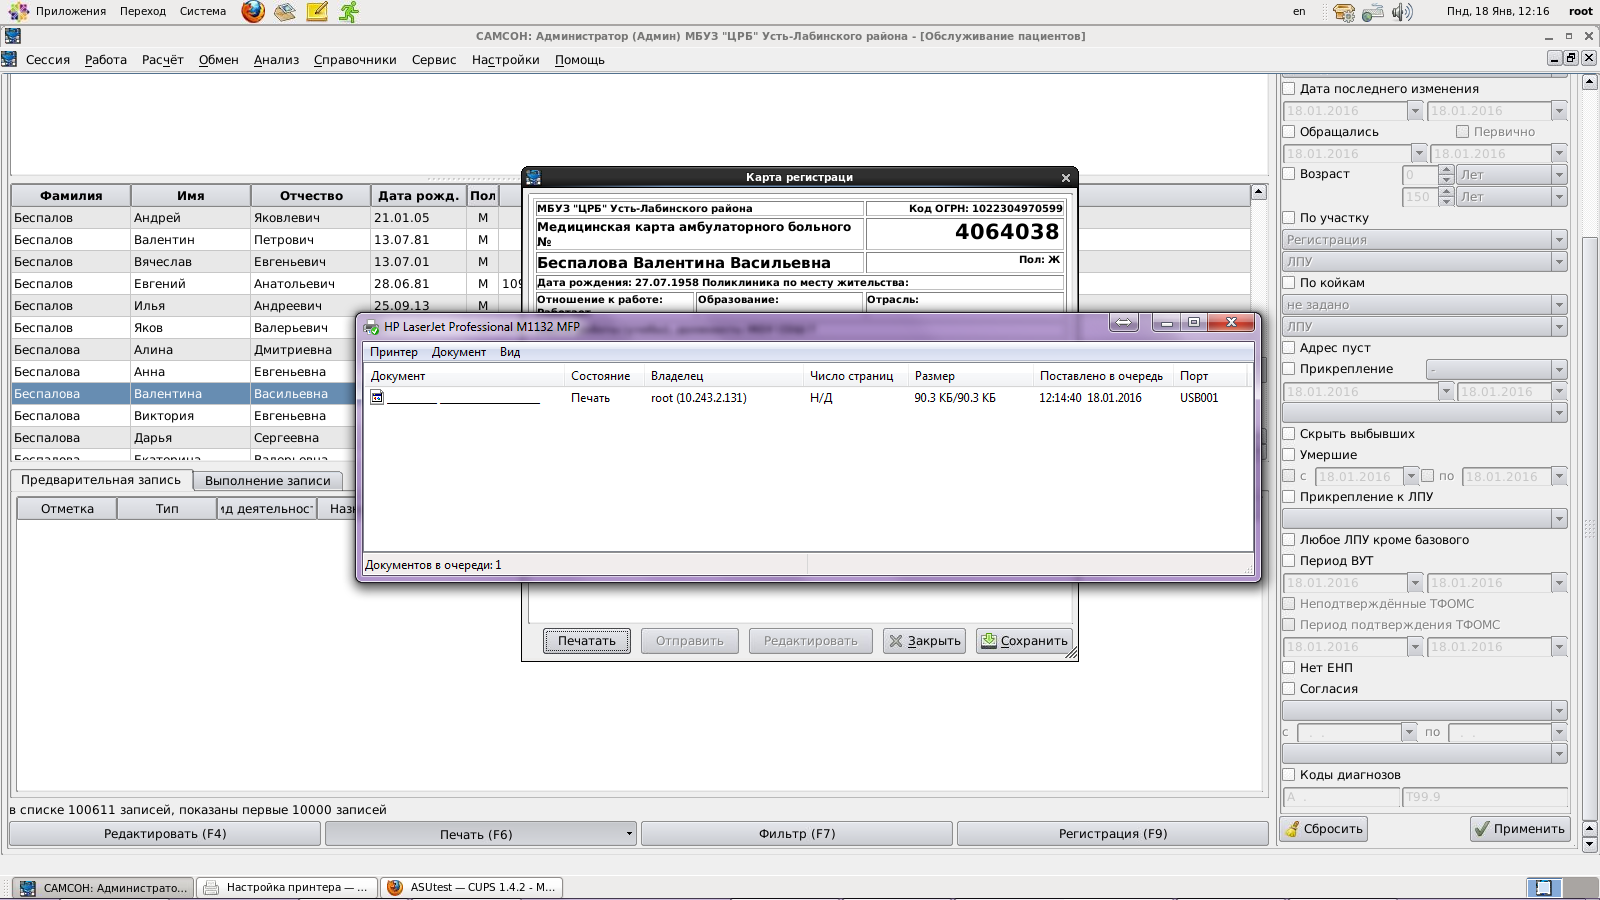
Task: Open the Печать (F6) dropdown arrow
Action: [629, 834]
